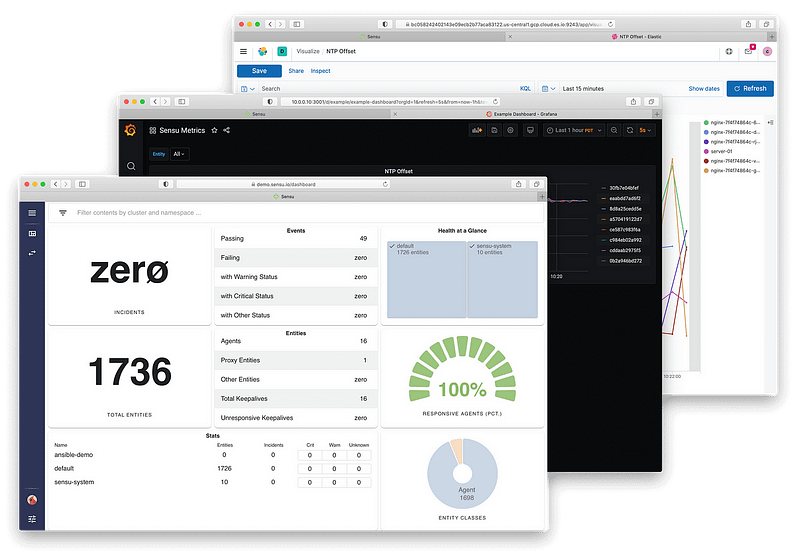Zoom out time range in Grafana

coord(614,131)
